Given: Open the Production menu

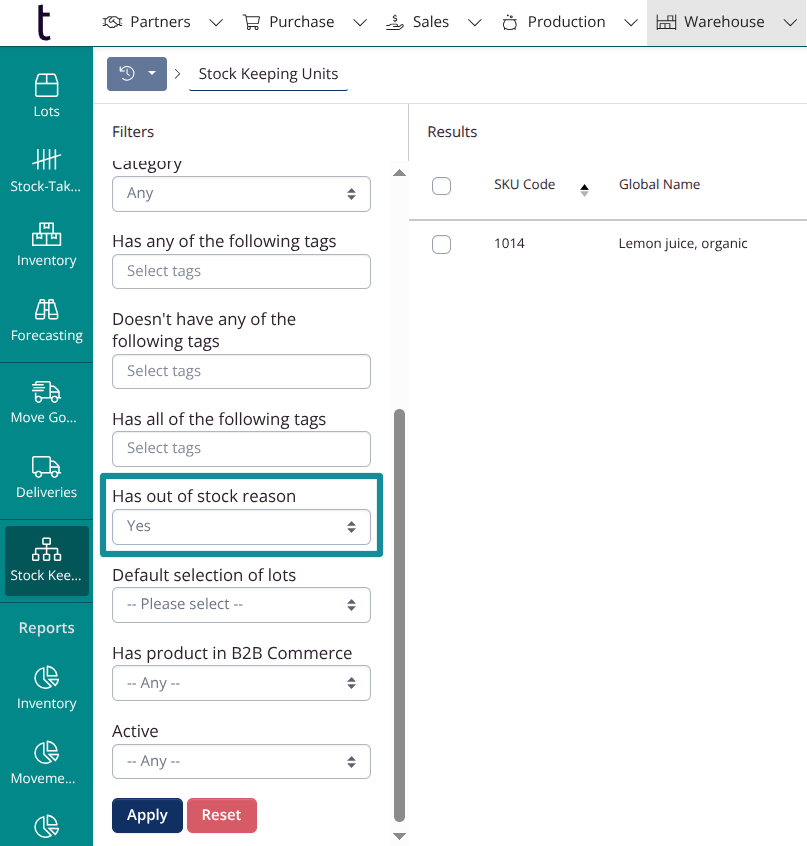Looking at the screenshot, I should click(568, 22).
